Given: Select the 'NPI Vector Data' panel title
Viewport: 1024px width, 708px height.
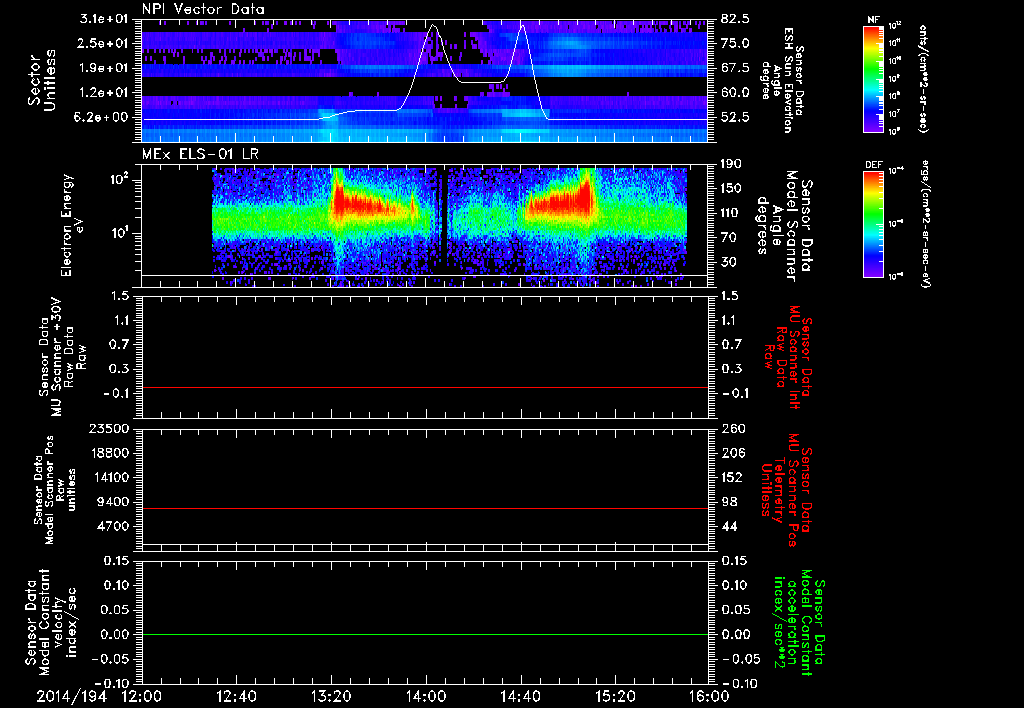Looking at the screenshot, I should [x=203, y=9].
